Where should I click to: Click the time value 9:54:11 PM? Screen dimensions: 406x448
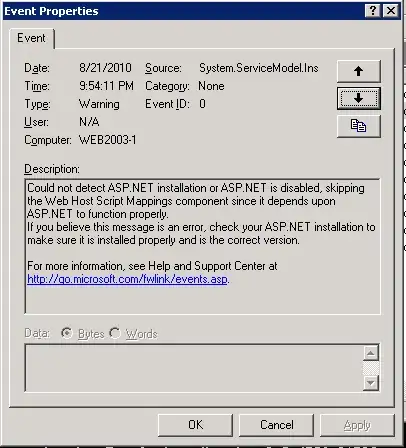(x=106, y=86)
